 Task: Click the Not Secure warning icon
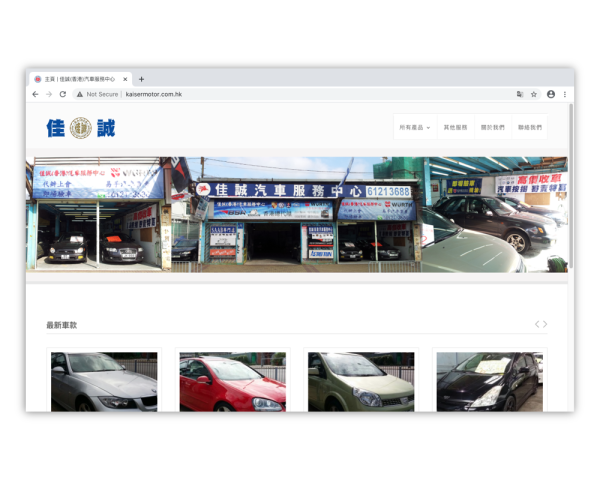click(80, 94)
